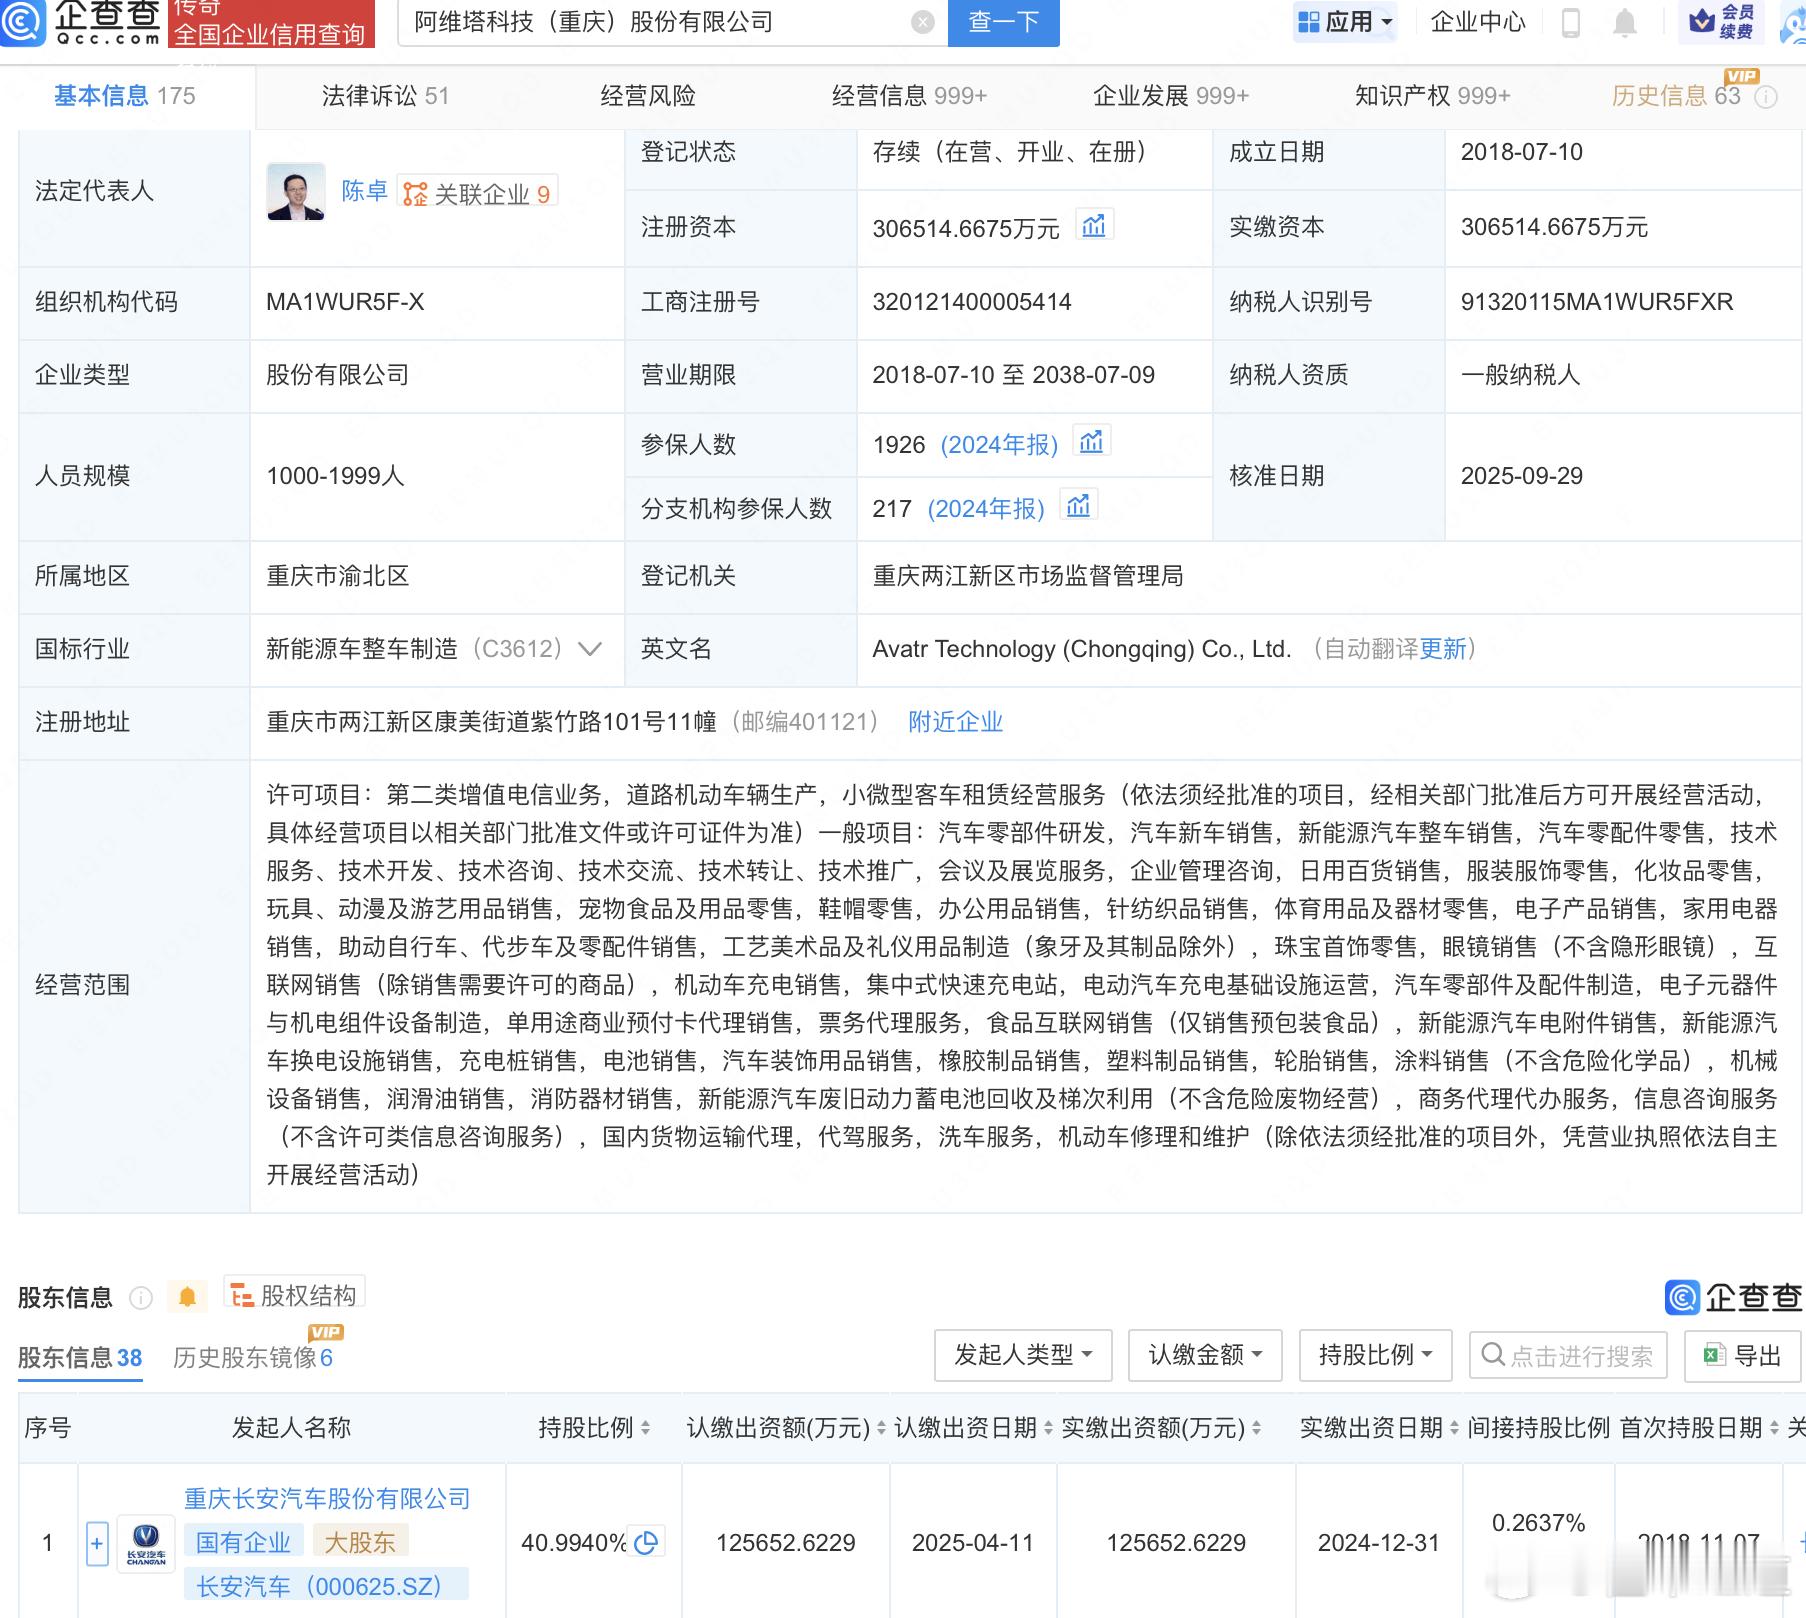Sort by 认缴出资额 column

(x=881, y=1428)
